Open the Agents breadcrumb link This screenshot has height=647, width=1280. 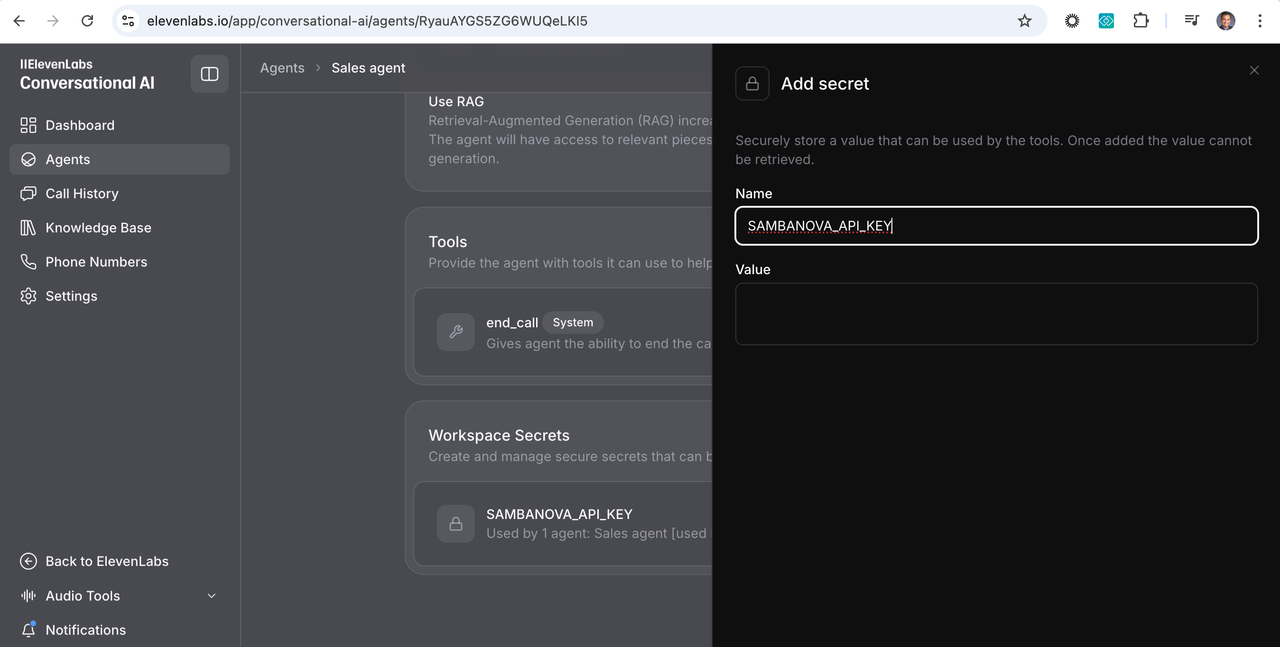coord(281,67)
